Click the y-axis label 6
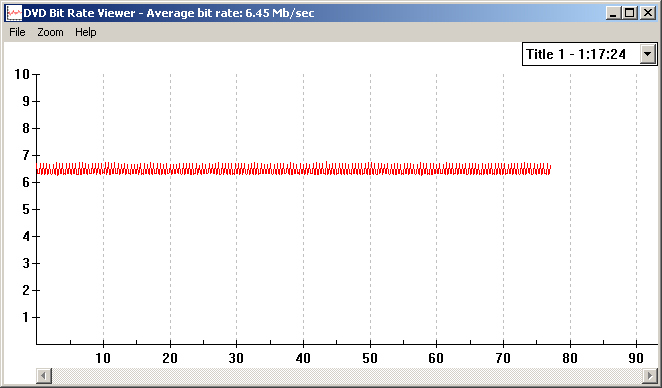Screen dimensions: 662x388 pyautogui.click(x=26, y=182)
